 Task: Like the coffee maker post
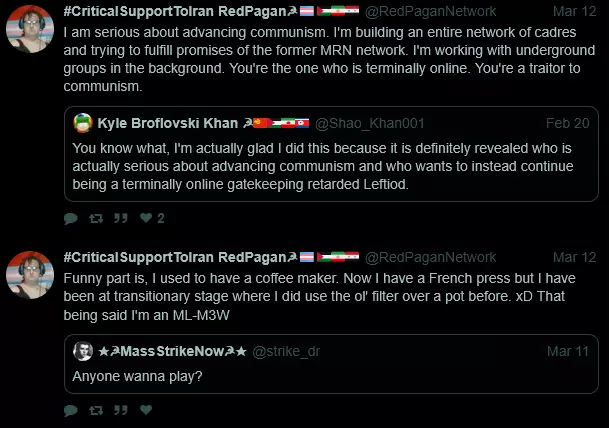pos(146,410)
